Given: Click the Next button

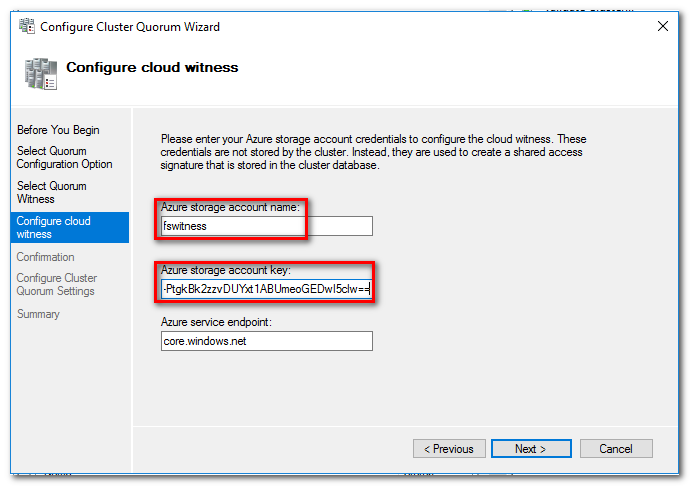Looking at the screenshot, I should (x=531, y=449).
